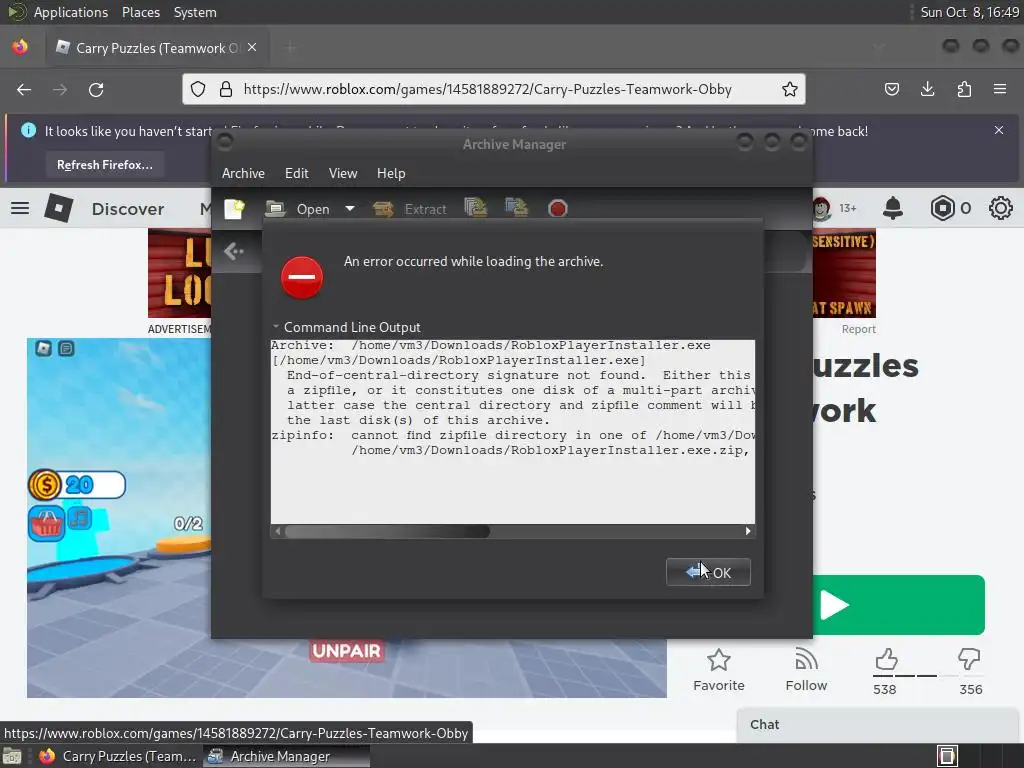Click the game preview thumbnail
The width and height of the screenshot is (1024, 768).
(118, 517)
